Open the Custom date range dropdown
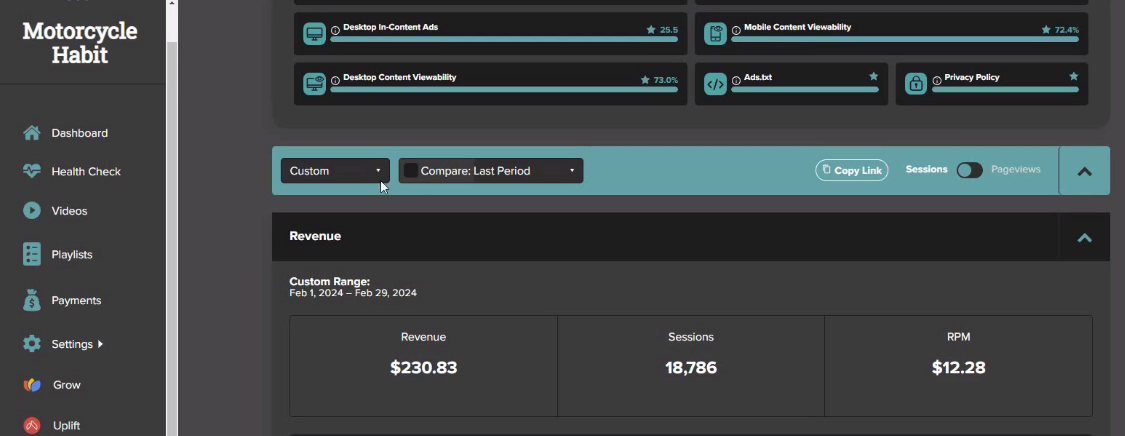 pyautogui.click(x=335, y=171)
